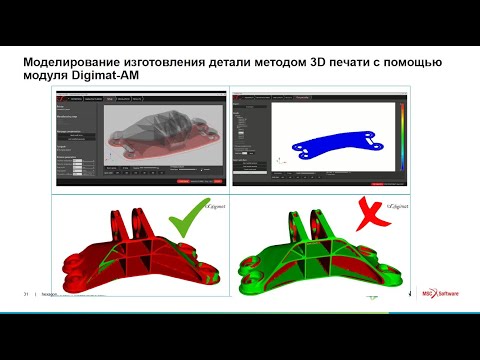Select the highlighted active tab in left Digimat window

pyautogui.click(x=109, y=99)
